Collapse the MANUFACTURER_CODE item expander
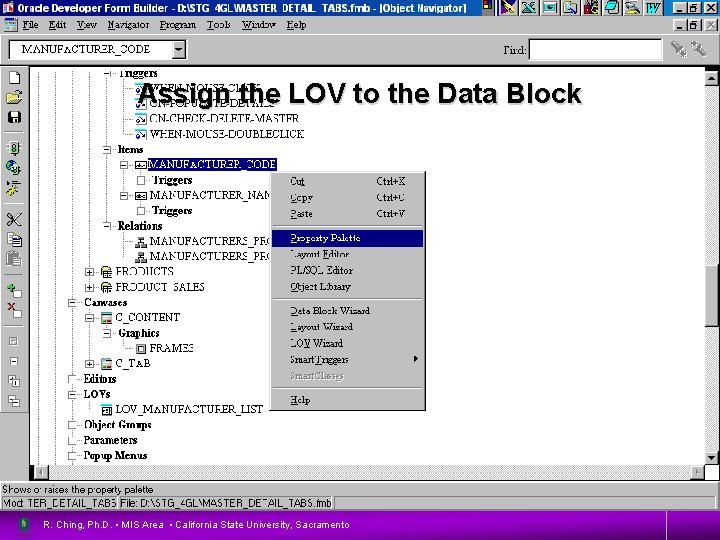The height and width of the screenshot is (540, 720). [x=124, y=164]
